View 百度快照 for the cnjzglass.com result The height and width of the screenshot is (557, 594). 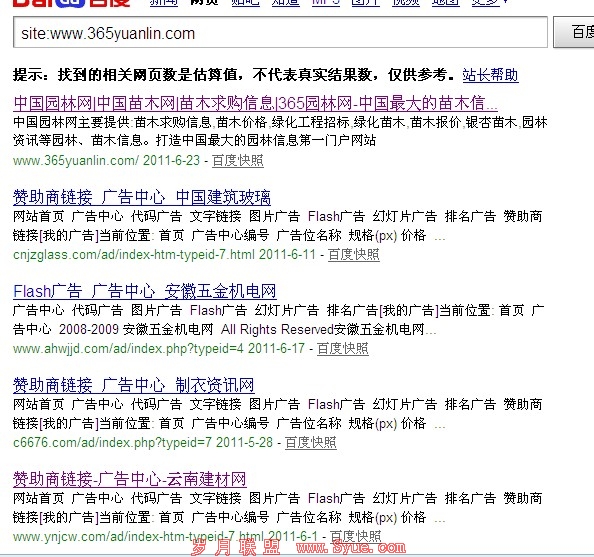[353, 254]
